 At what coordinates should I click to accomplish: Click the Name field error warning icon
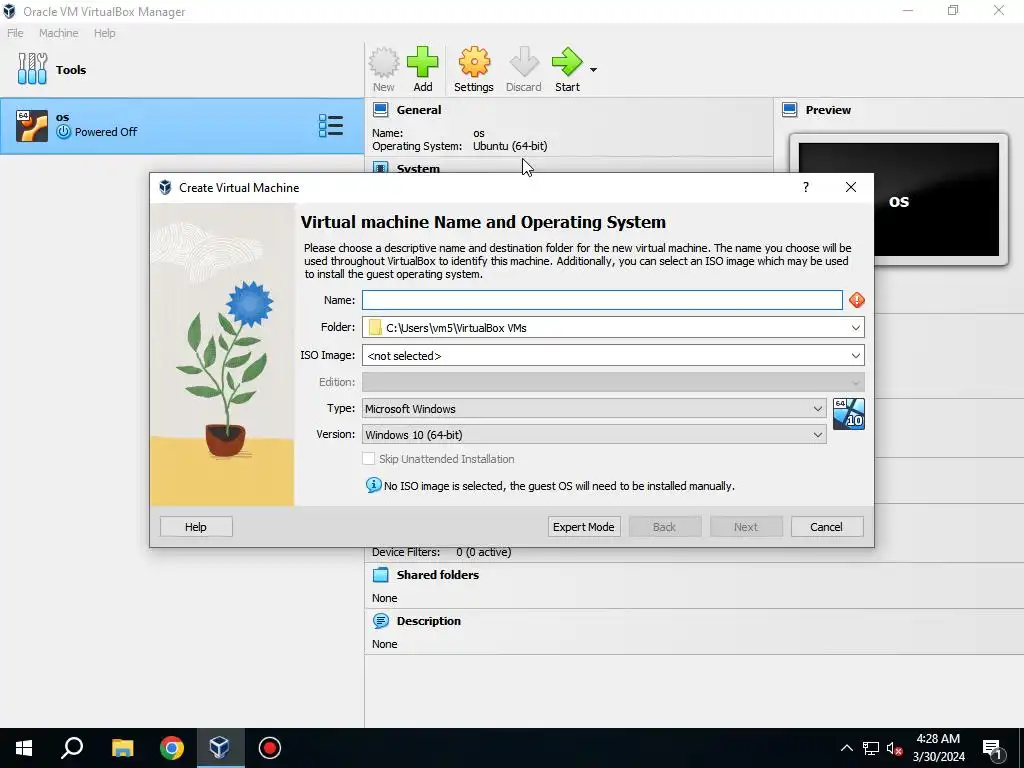(x=856, y=300)
